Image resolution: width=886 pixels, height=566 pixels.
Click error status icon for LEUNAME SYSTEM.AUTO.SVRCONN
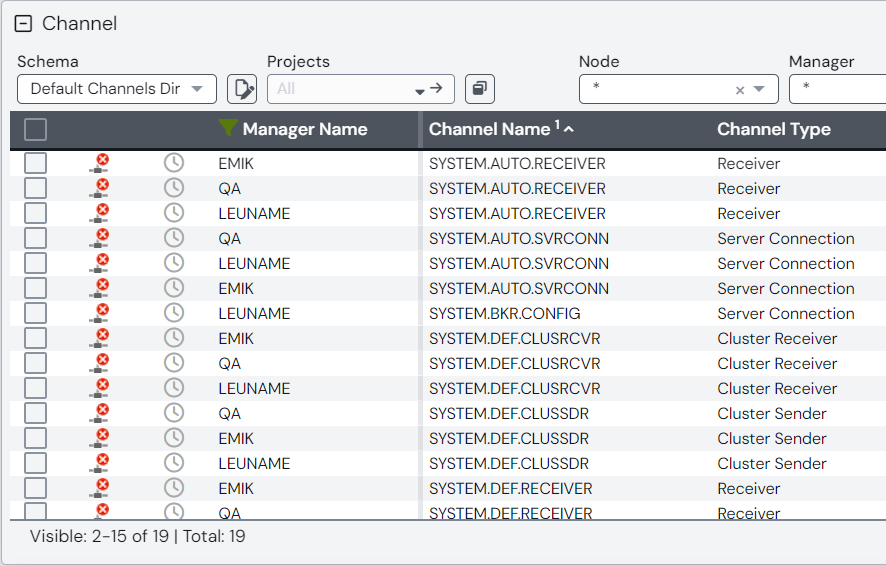coord(99,263)
